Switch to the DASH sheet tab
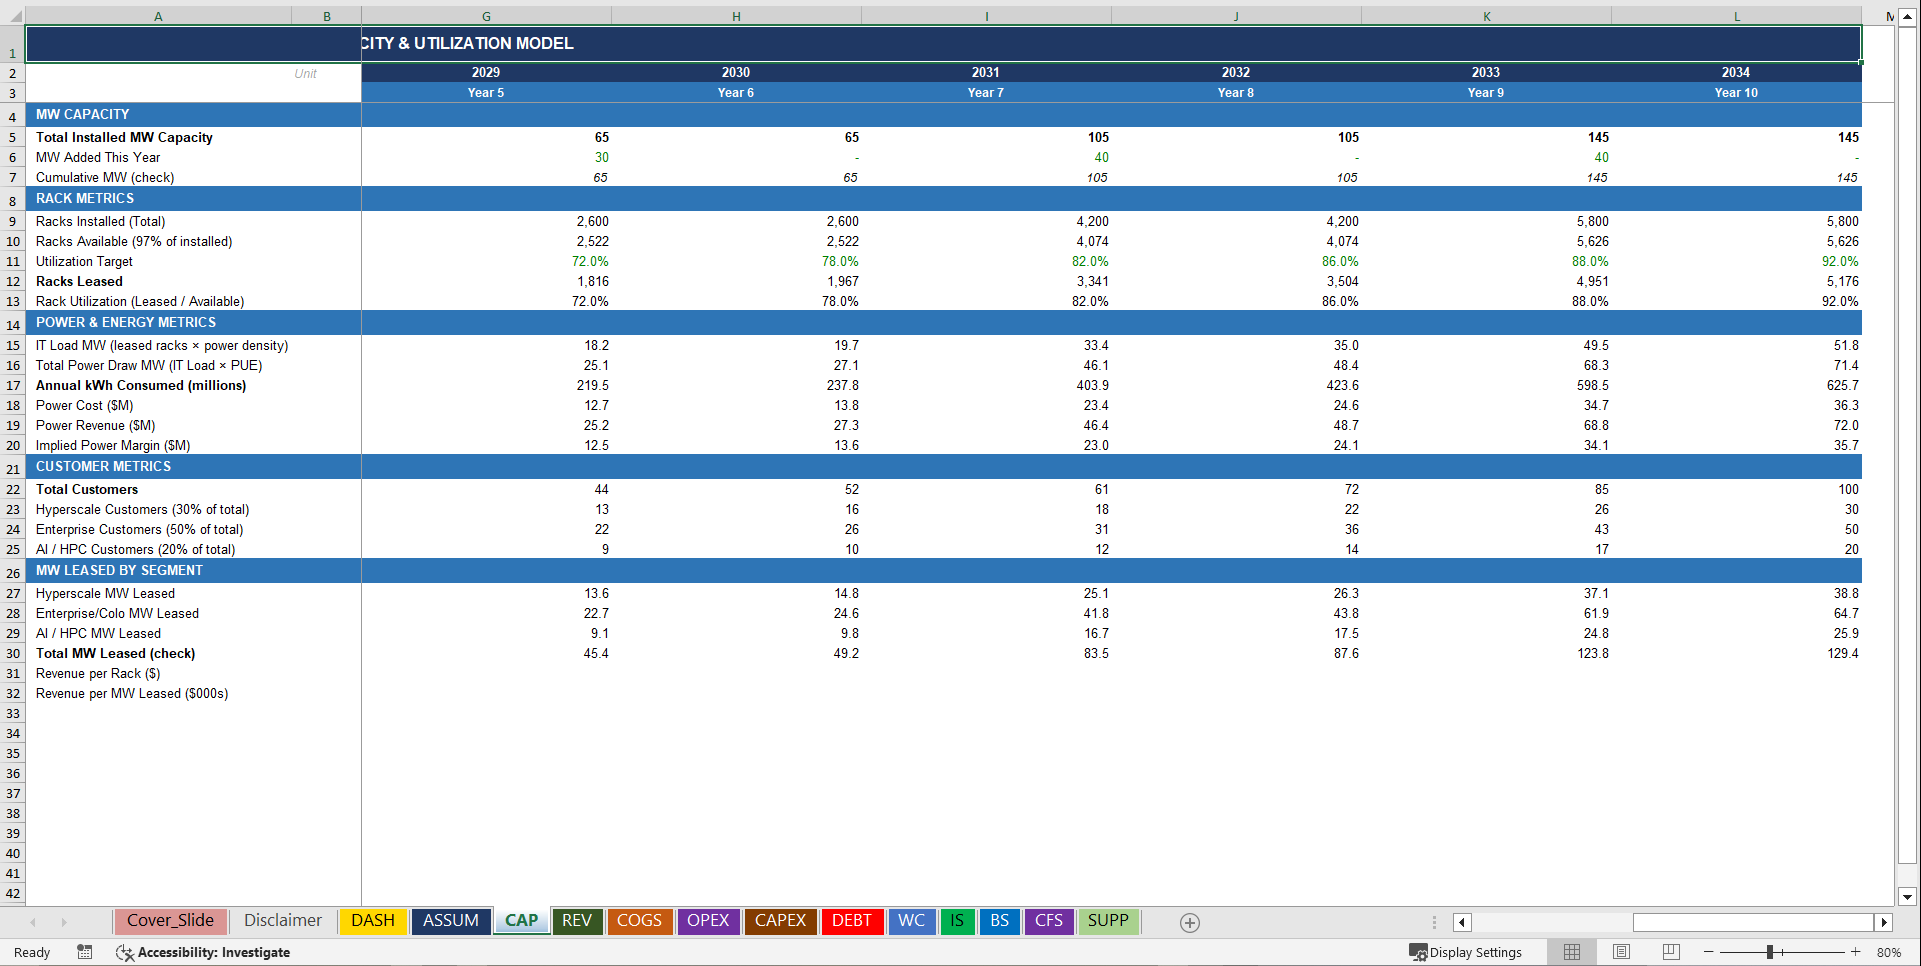This screenshot has width=1921, height=966. (372, 921)
